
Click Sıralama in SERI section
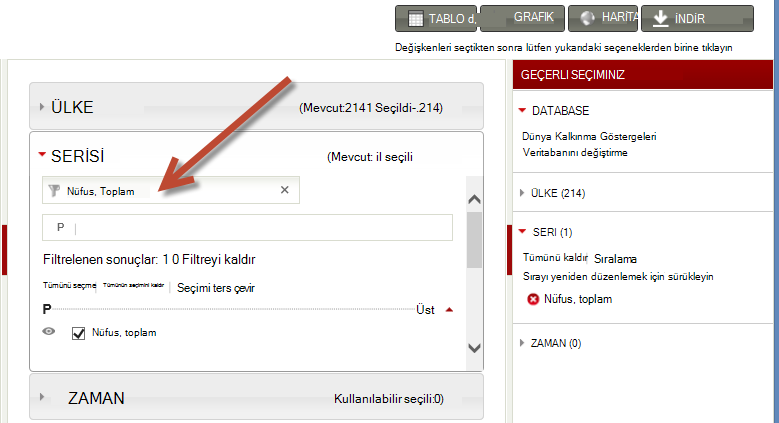pyautogui.click(x=616, y=259)
